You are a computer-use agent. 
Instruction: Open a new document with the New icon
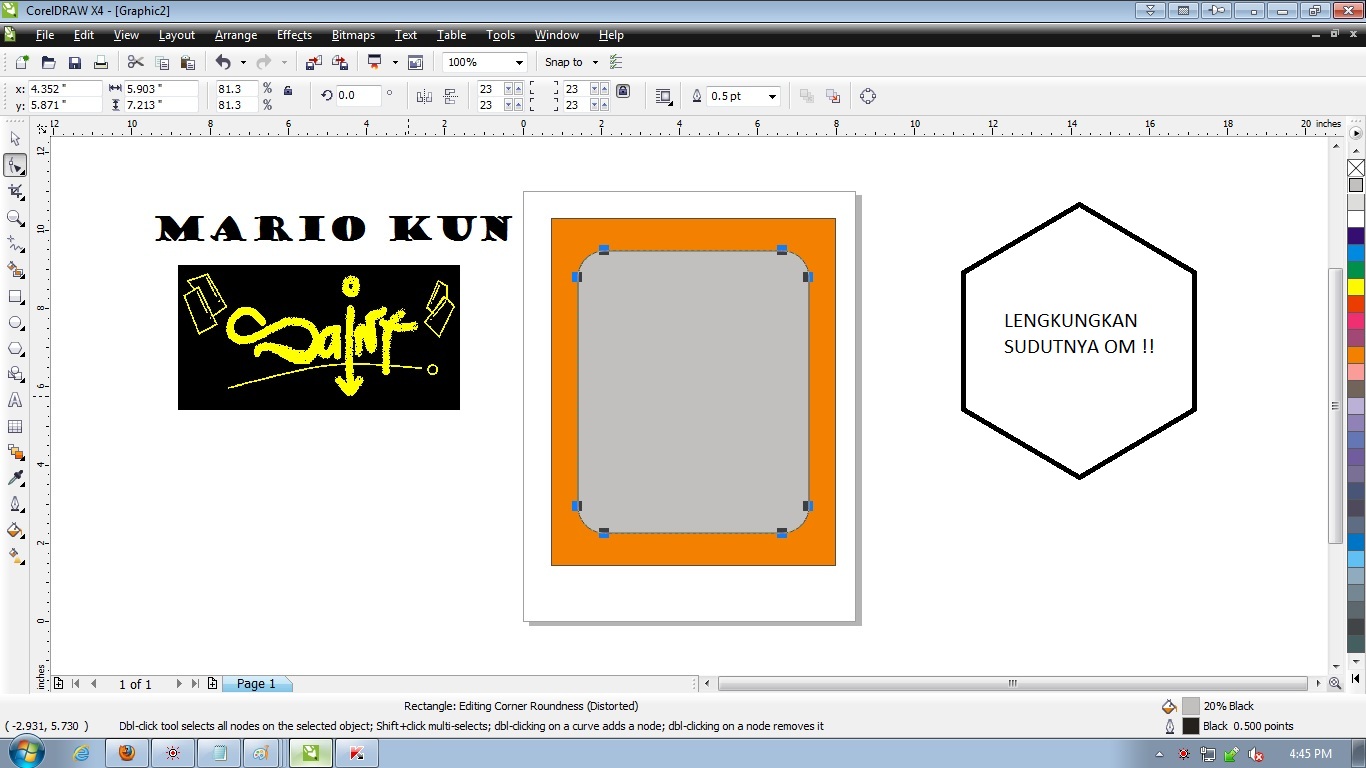point(20,61)
